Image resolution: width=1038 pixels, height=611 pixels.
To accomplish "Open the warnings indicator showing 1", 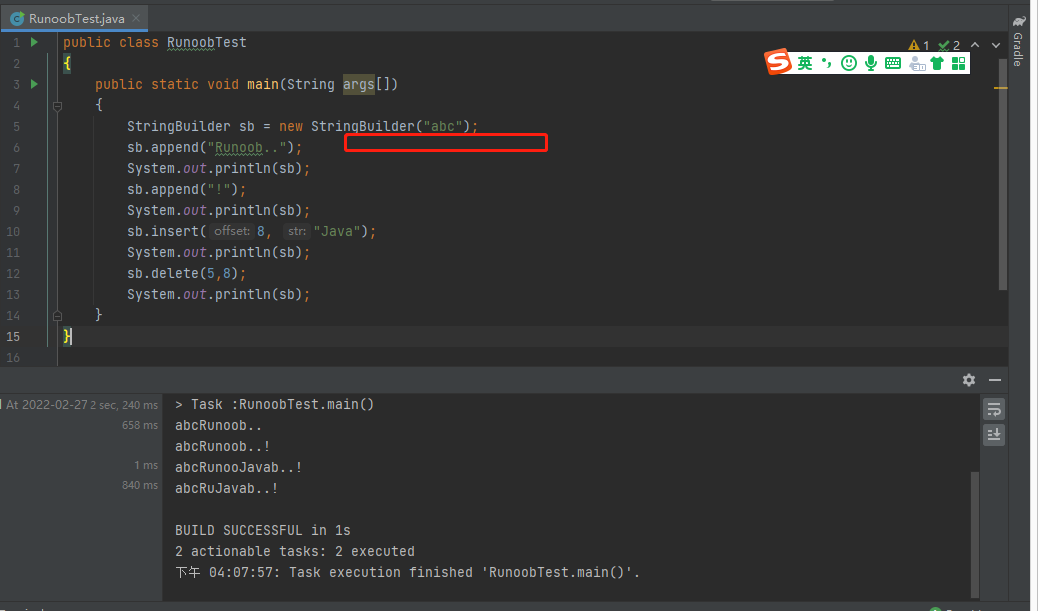I will tap(919, 45).
